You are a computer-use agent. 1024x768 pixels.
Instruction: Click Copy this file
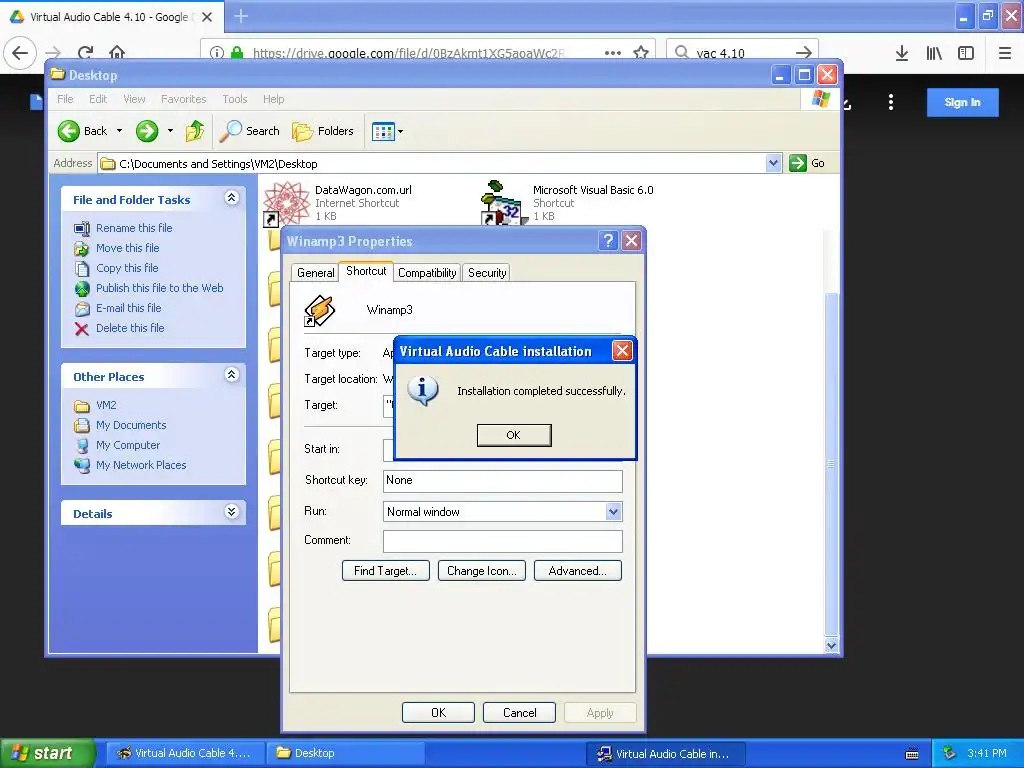127,268
